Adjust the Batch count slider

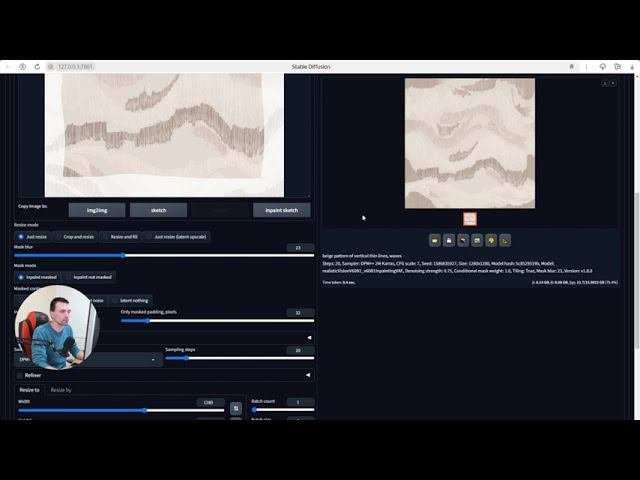coord(283,410)
